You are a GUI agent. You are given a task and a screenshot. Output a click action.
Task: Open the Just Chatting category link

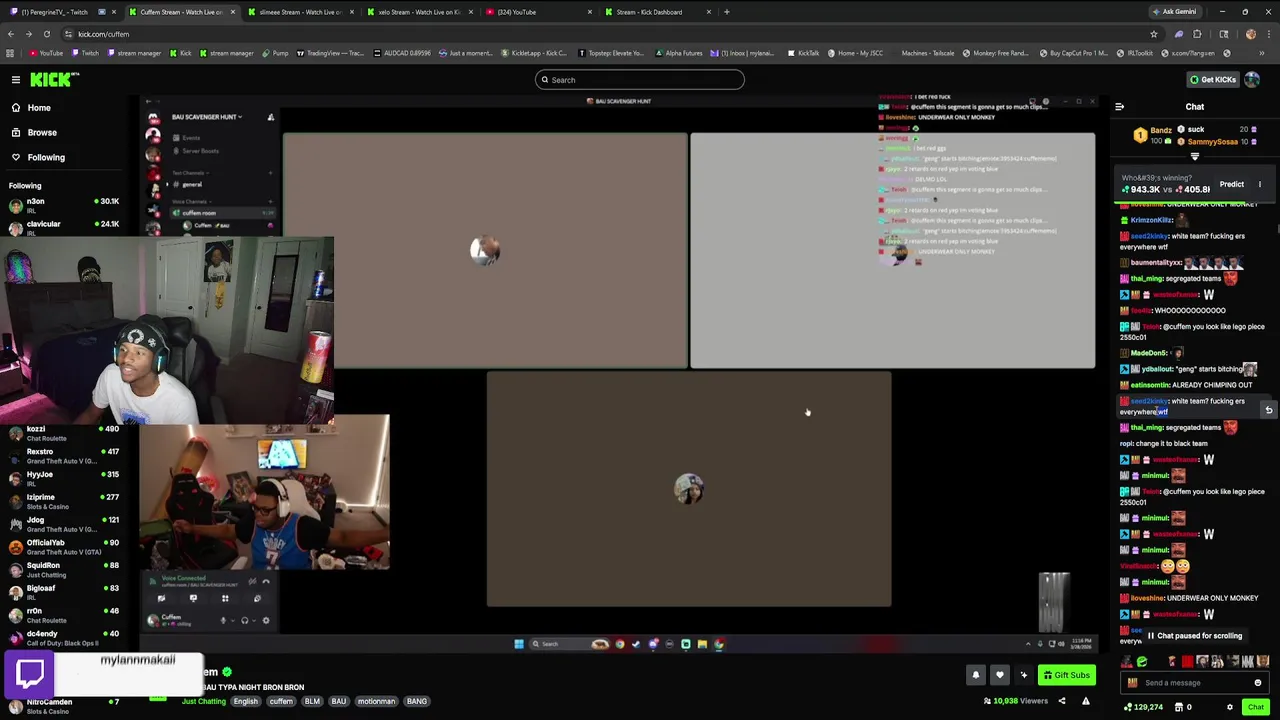pyautogui.click(x=203, y=701)
